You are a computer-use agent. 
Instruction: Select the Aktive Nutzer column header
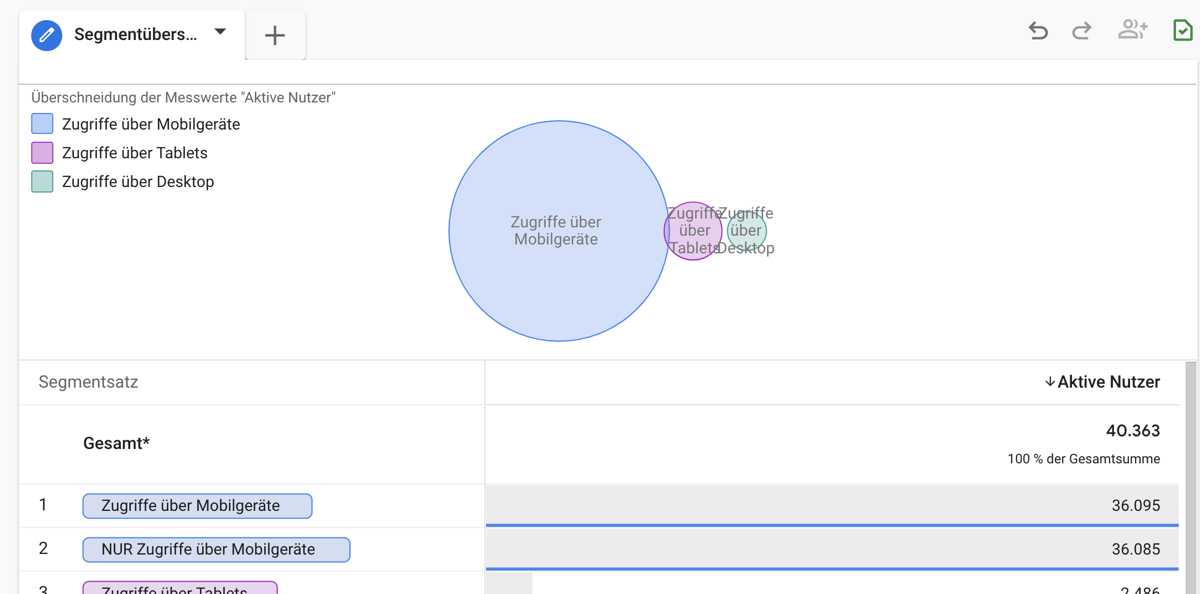(x=1108, y=381)
